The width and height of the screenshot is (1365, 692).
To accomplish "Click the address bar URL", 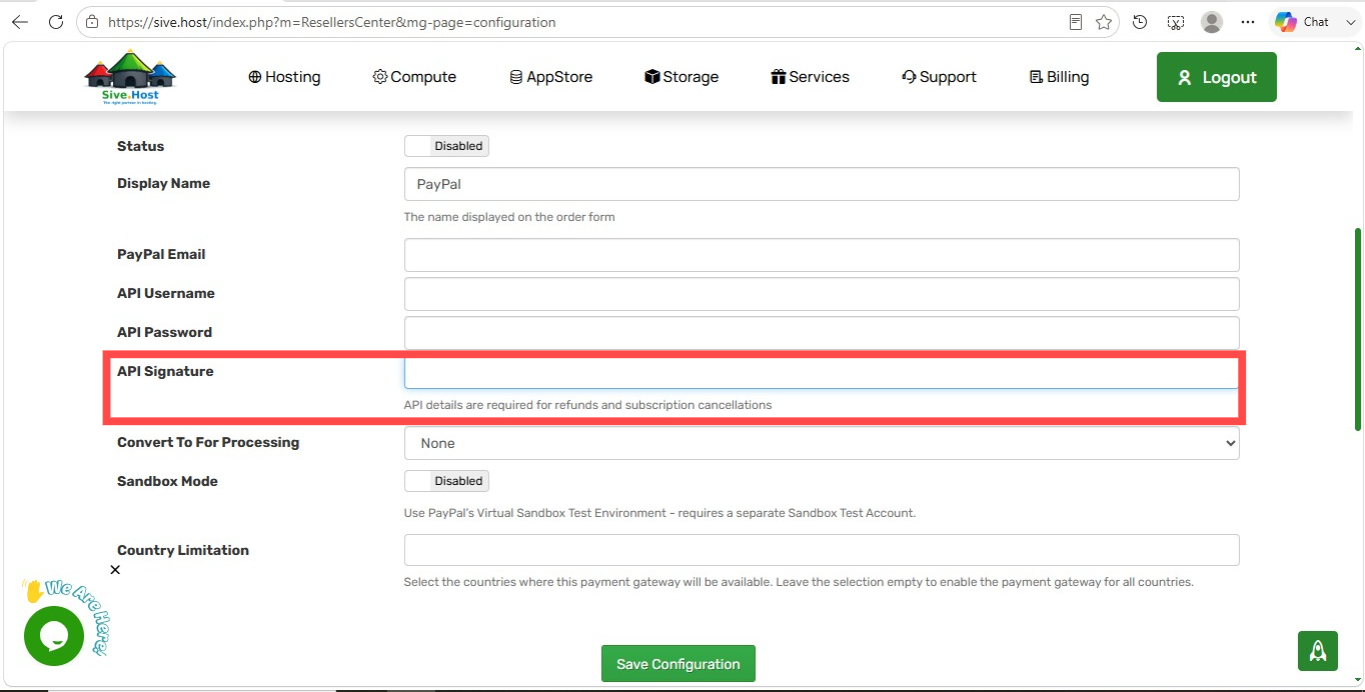I will [x=331, y=22].
